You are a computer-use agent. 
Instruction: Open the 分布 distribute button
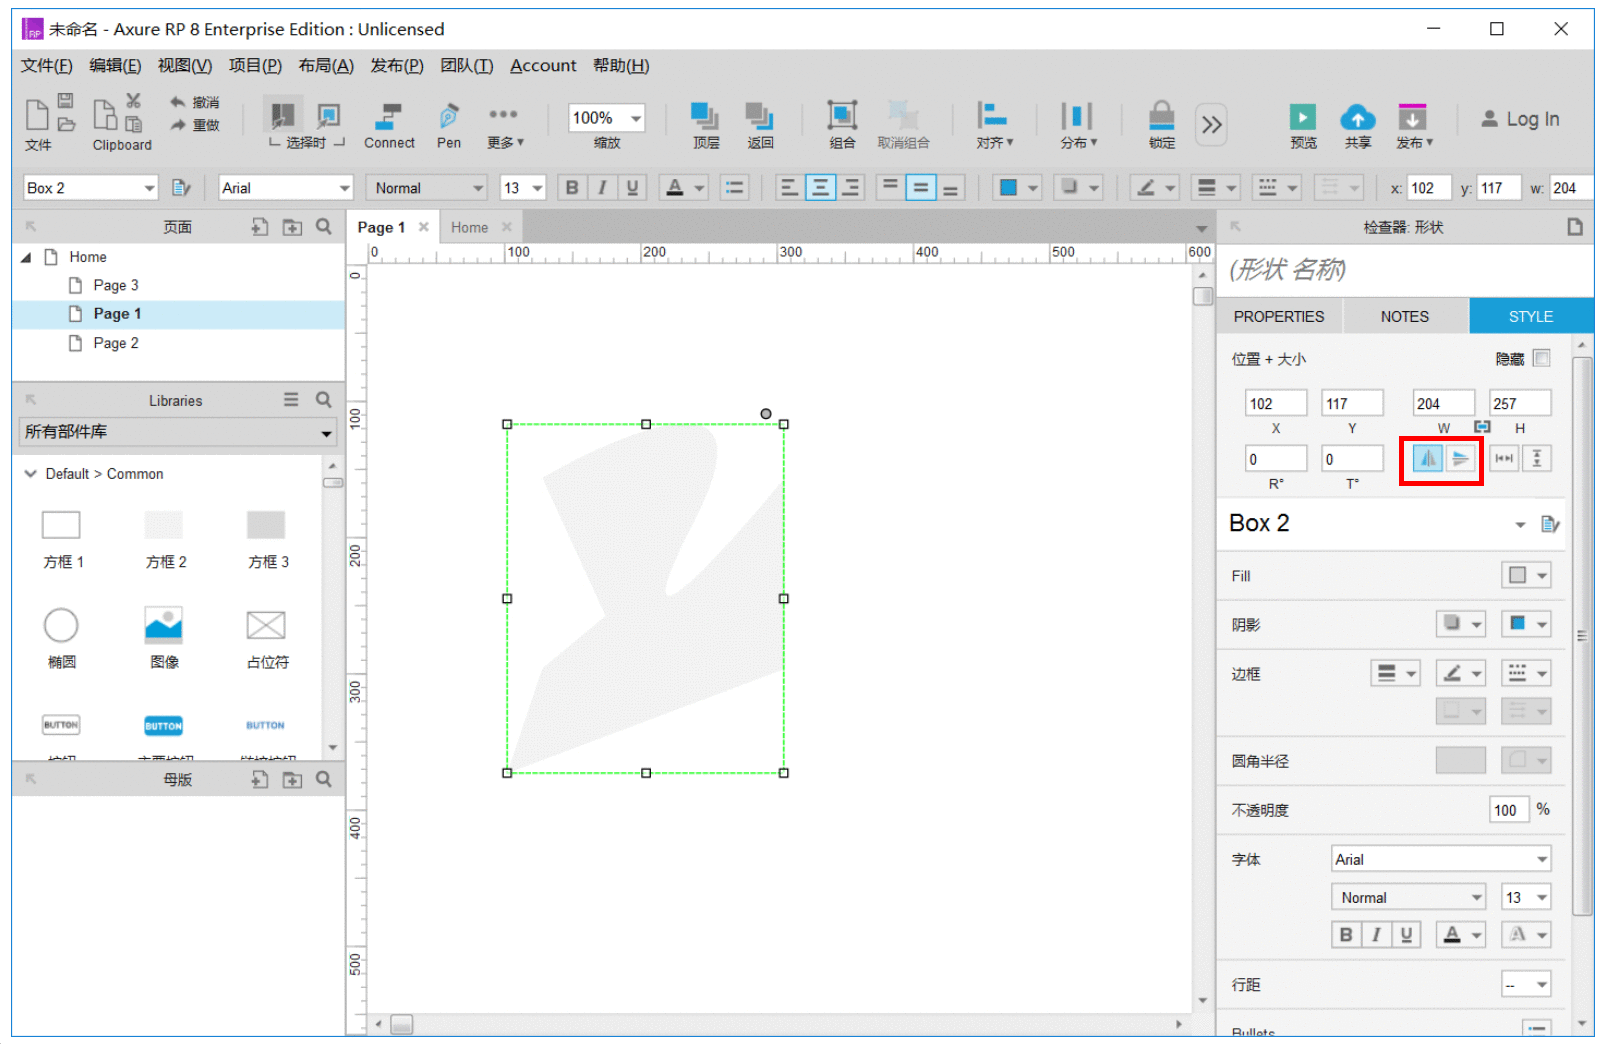click(x=1078, y=126)
